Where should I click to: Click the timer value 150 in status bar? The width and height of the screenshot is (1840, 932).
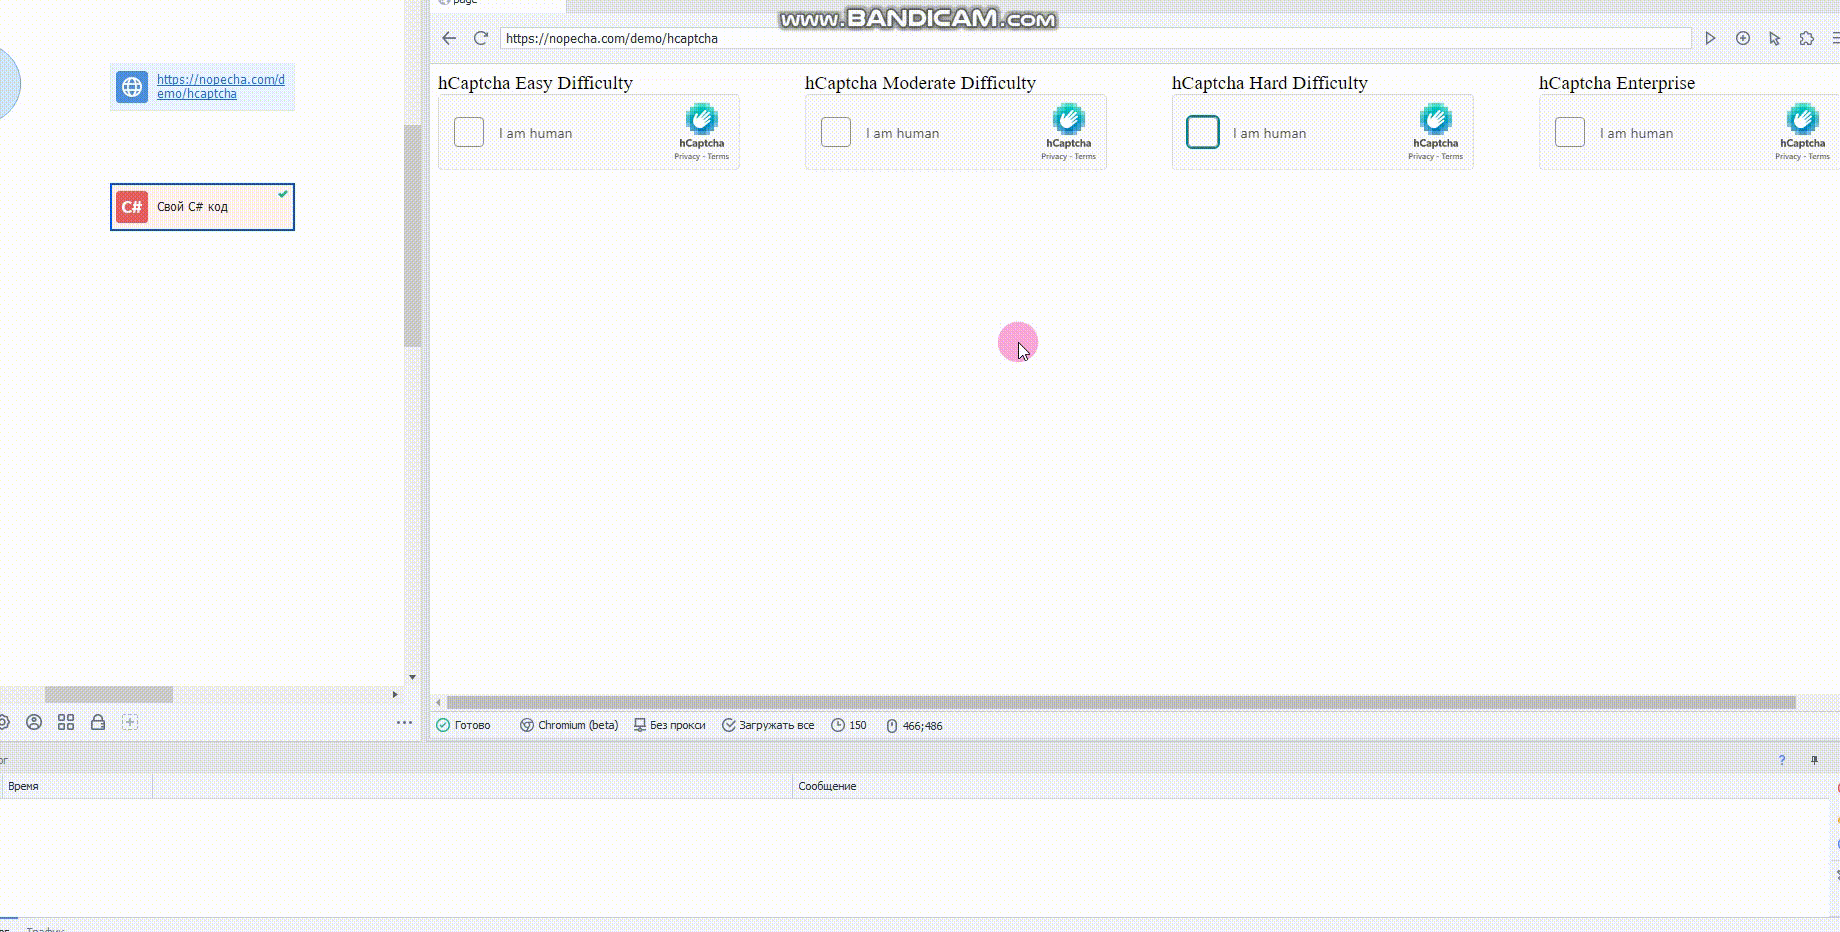[x=849, y=725]
